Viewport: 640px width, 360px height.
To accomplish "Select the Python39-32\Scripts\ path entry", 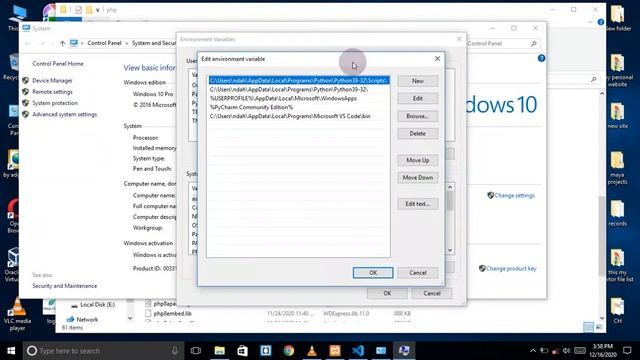I will 299,80.
